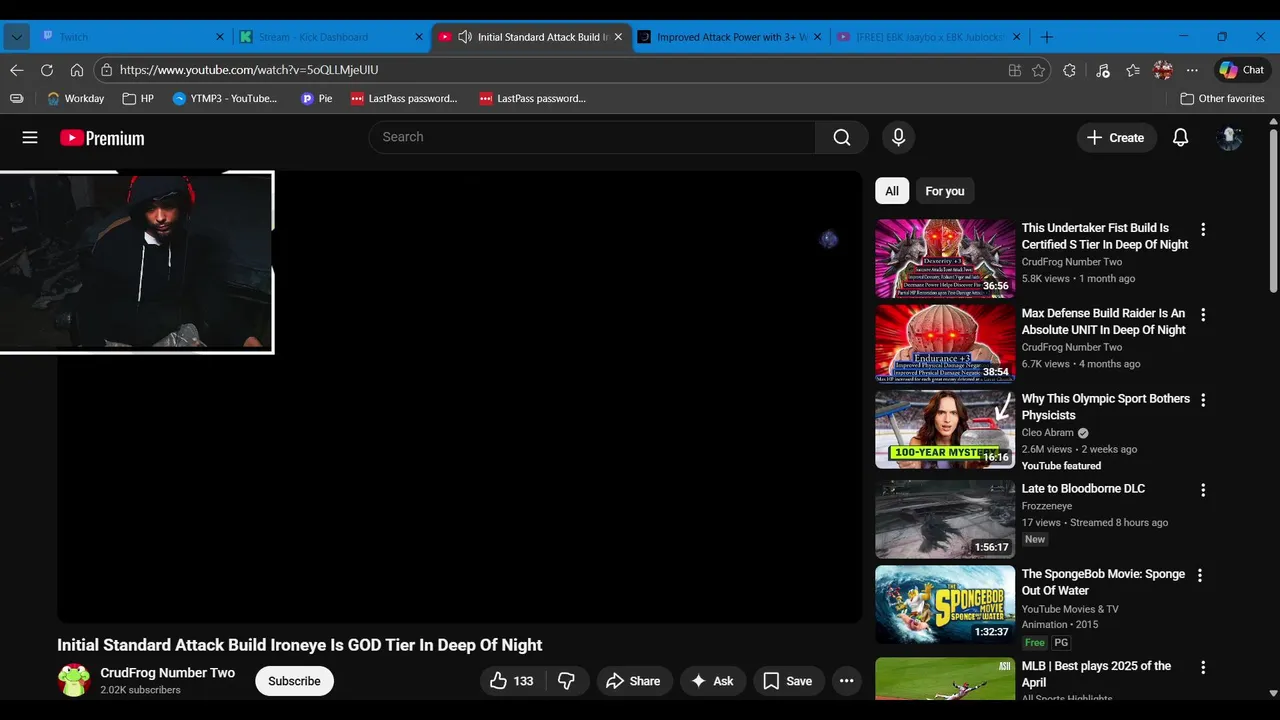Click in the YouTube search field
The height and width of the screenshot is (720, 1280).
click(592, 137)
